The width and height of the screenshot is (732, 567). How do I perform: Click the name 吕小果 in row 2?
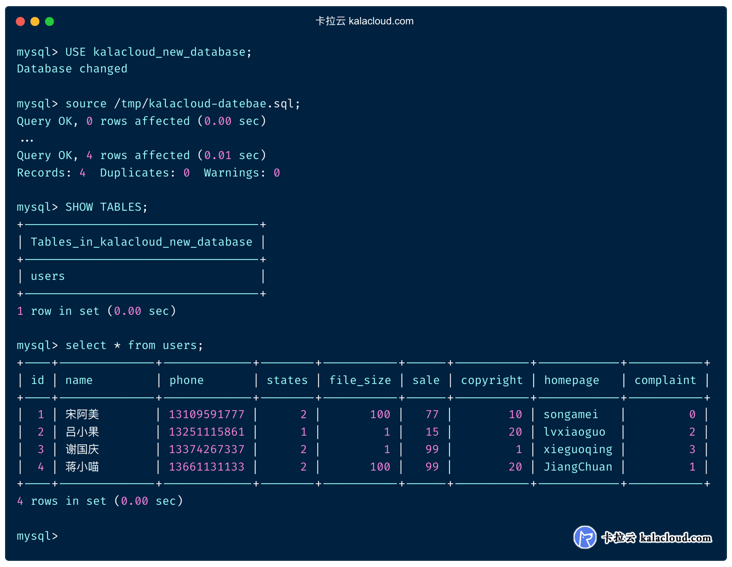(82, 432)
